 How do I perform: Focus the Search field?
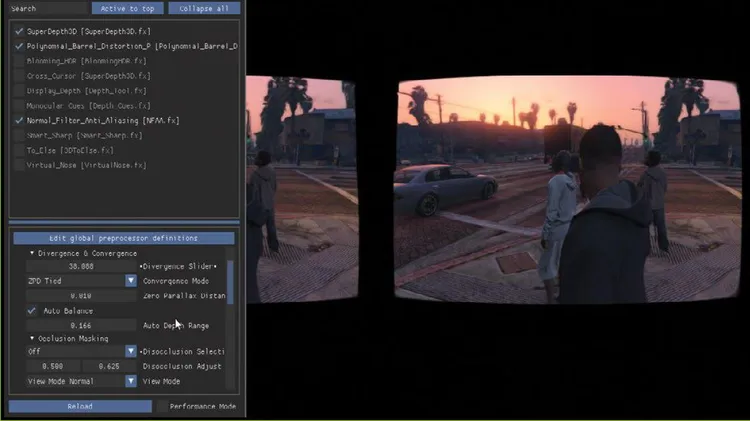pyautogui.click(x=48, y=8)
